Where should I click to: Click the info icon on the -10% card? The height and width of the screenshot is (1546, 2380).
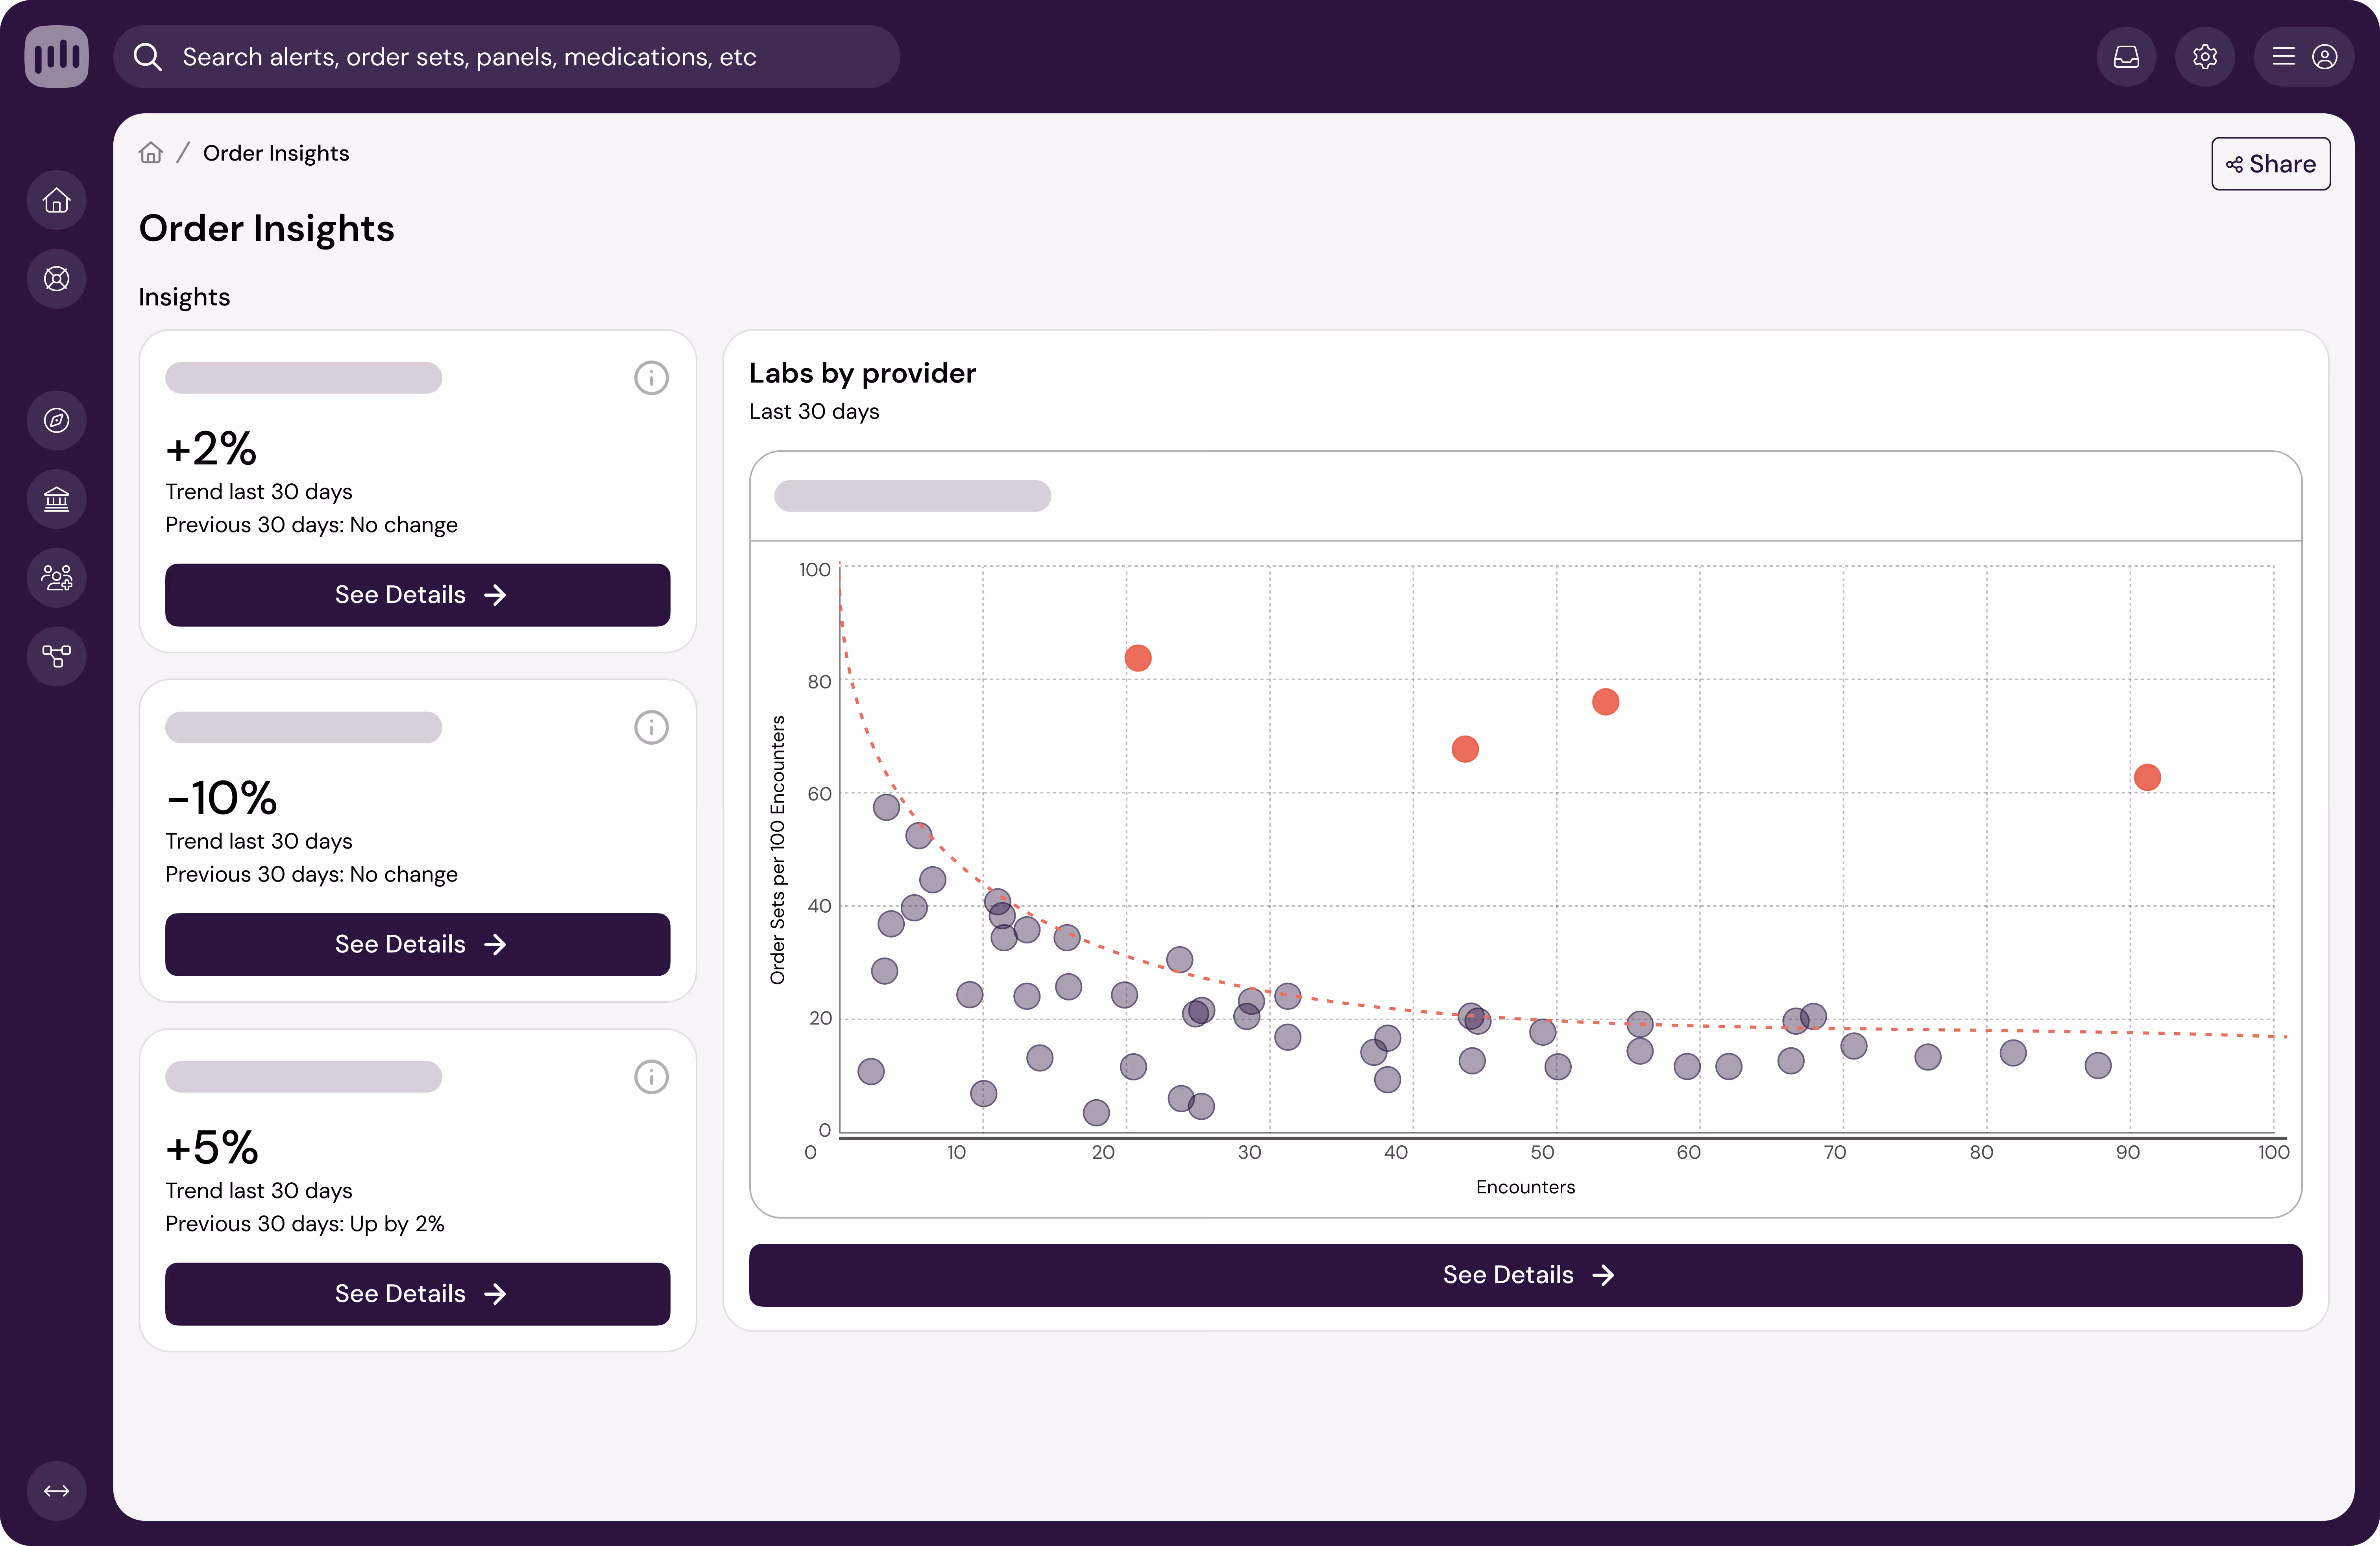[x=651, y=727]
